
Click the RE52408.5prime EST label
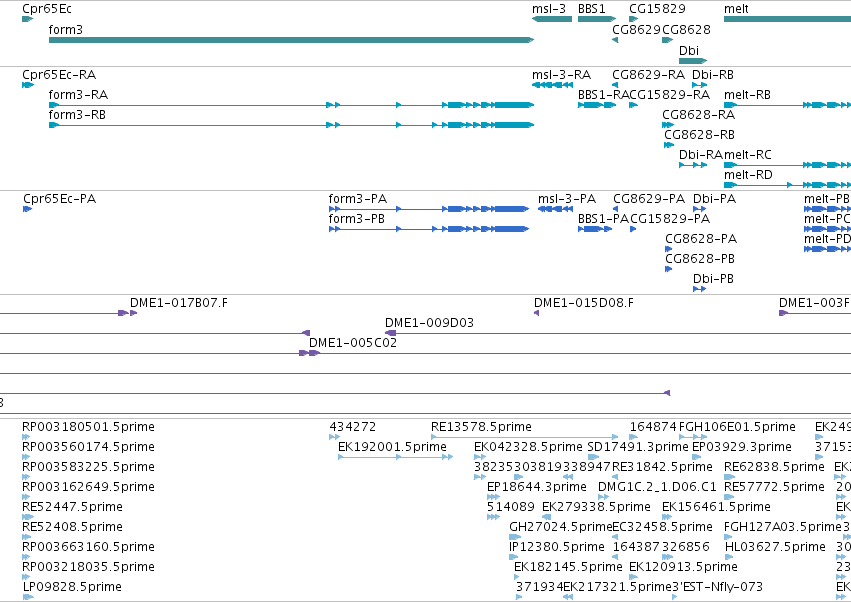click(72, 527)
